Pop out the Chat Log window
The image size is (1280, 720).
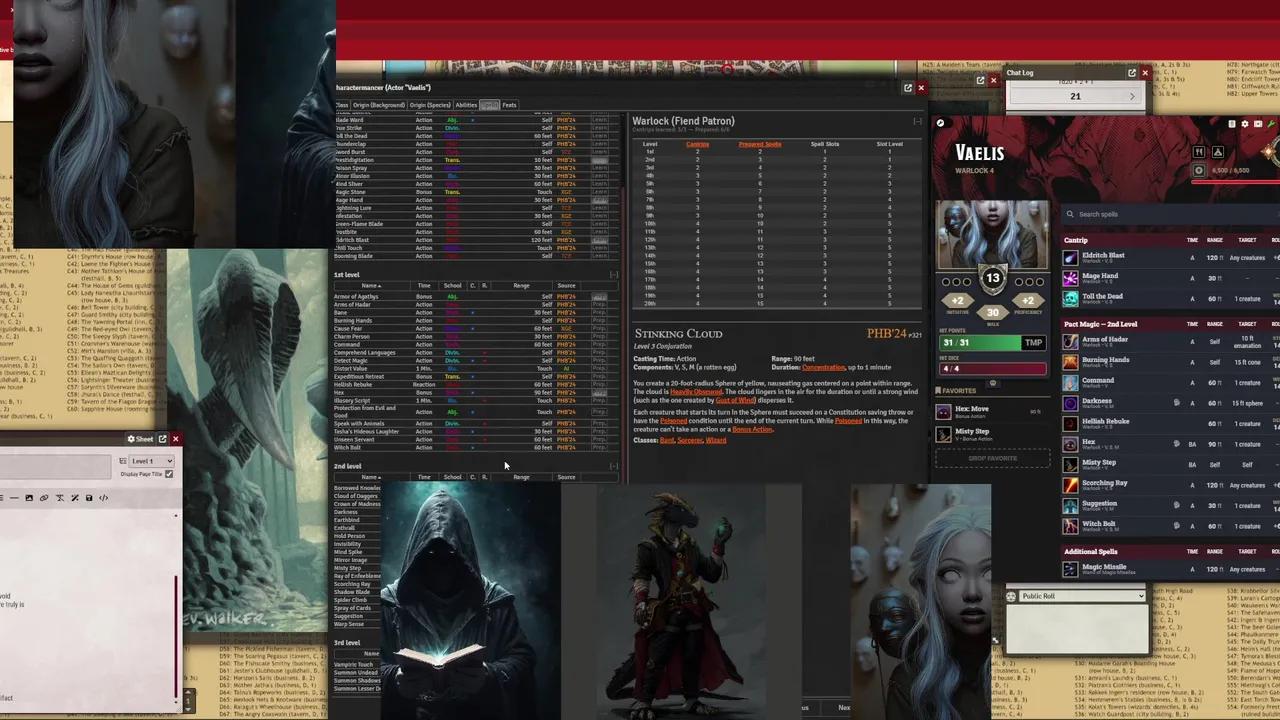(1132, 73)
